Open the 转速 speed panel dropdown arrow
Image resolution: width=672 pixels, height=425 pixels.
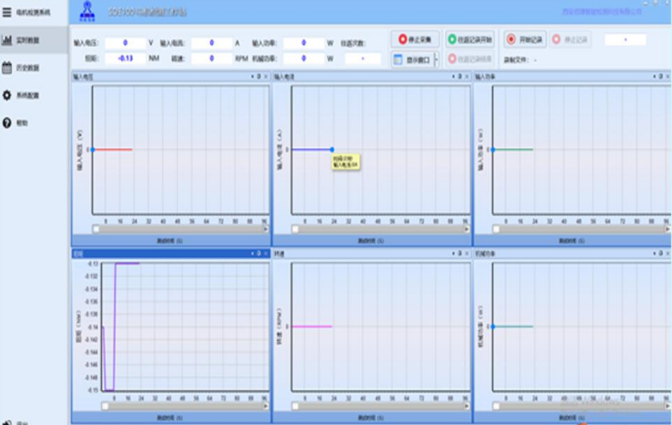pyautogui.click(x=453, y=254)
